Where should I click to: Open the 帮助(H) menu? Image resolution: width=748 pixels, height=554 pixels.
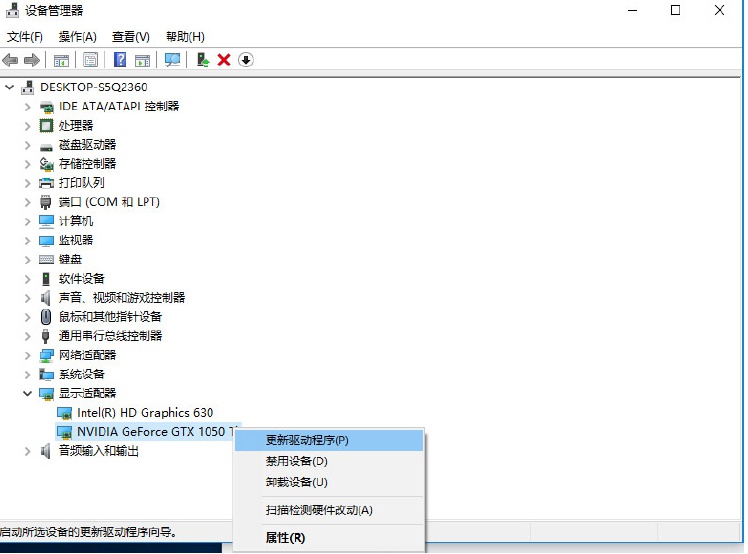(185, 37)
